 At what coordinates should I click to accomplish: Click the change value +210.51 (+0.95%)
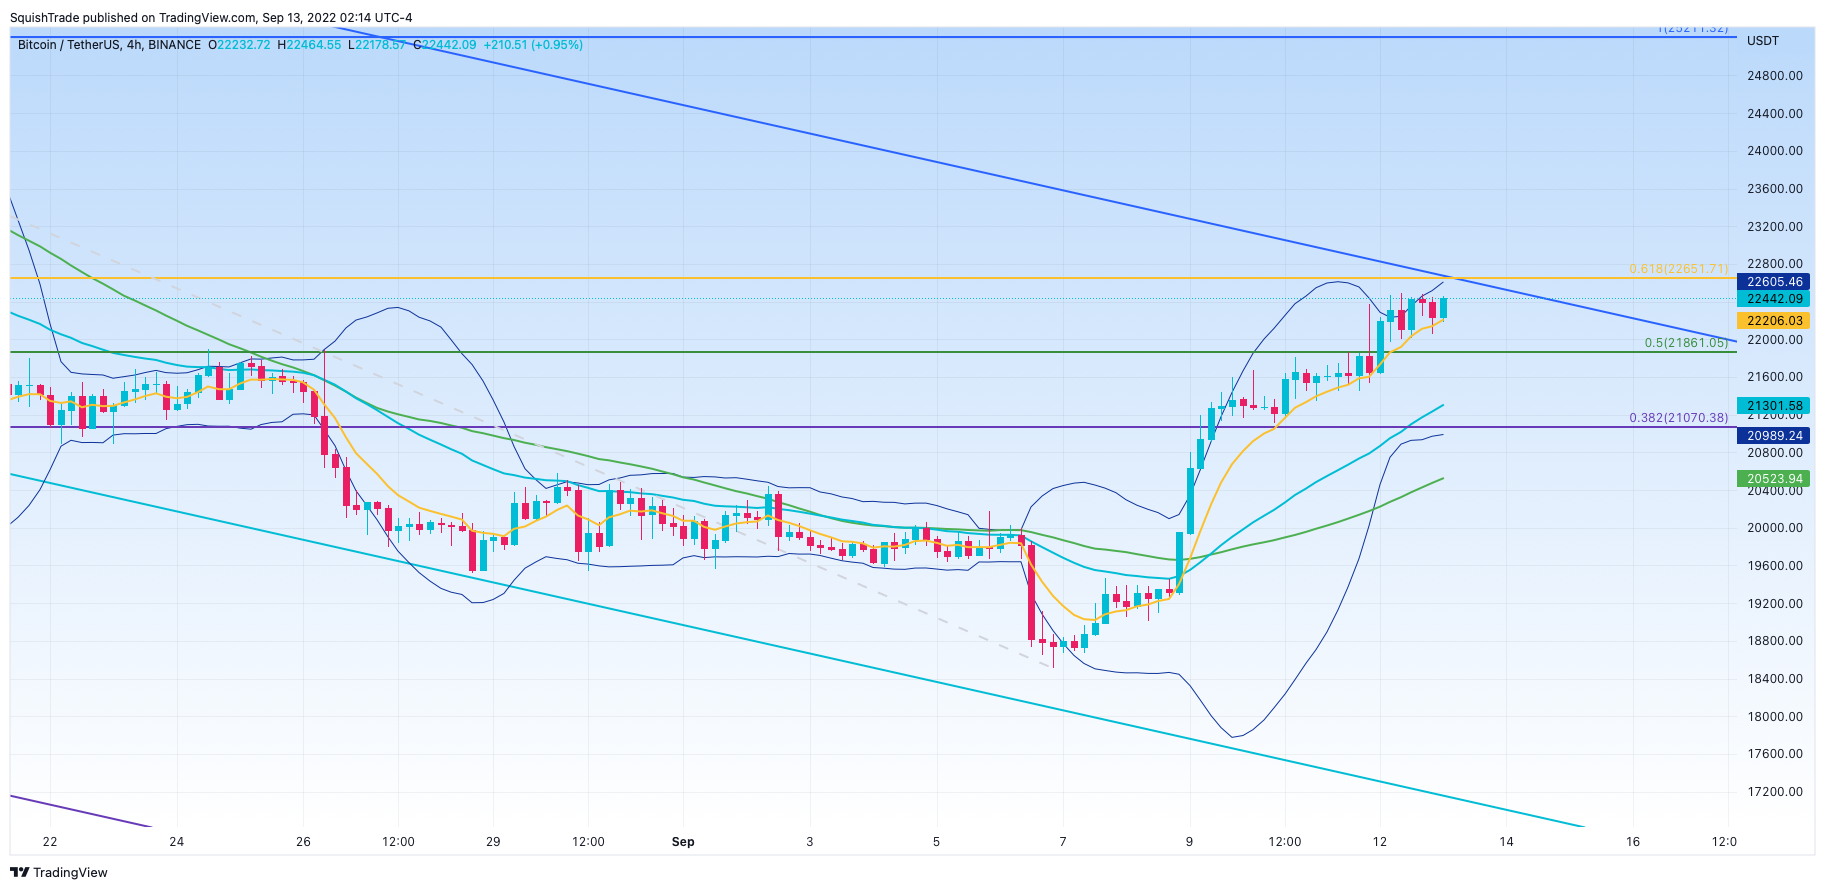tap(533, 45)
